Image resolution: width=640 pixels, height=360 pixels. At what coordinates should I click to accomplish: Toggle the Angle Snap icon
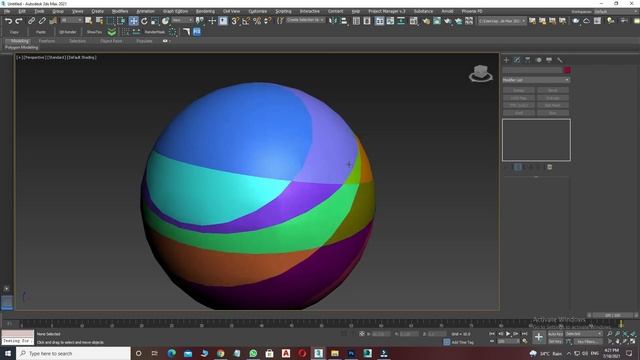(x=246, y=21)
